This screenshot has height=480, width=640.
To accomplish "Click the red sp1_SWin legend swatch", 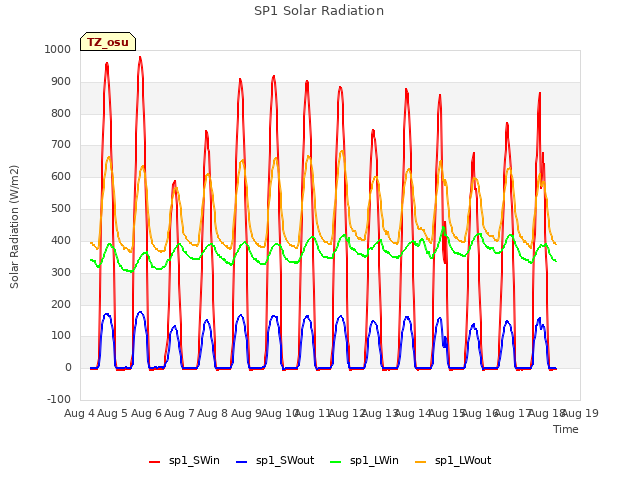I will [155, 462].
